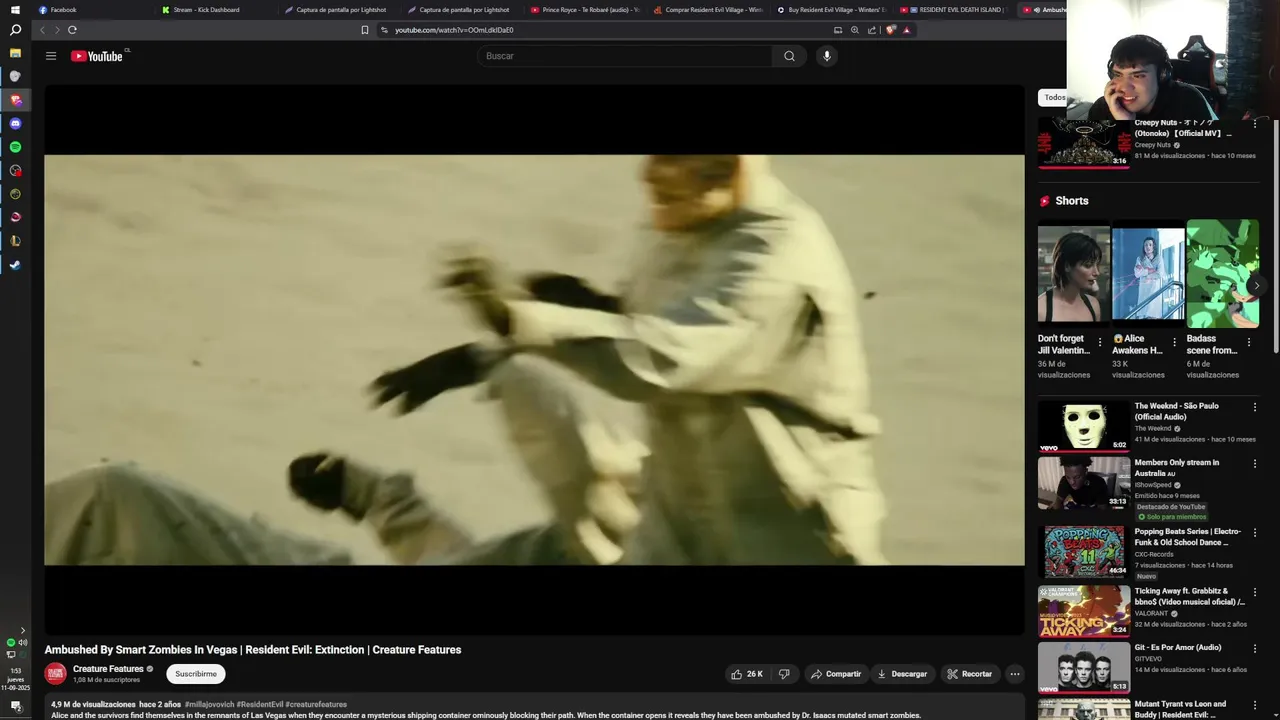Open the YouTube guide hamburger menu
Viewport: 1280px width, 720px height.
coord(51,56)
